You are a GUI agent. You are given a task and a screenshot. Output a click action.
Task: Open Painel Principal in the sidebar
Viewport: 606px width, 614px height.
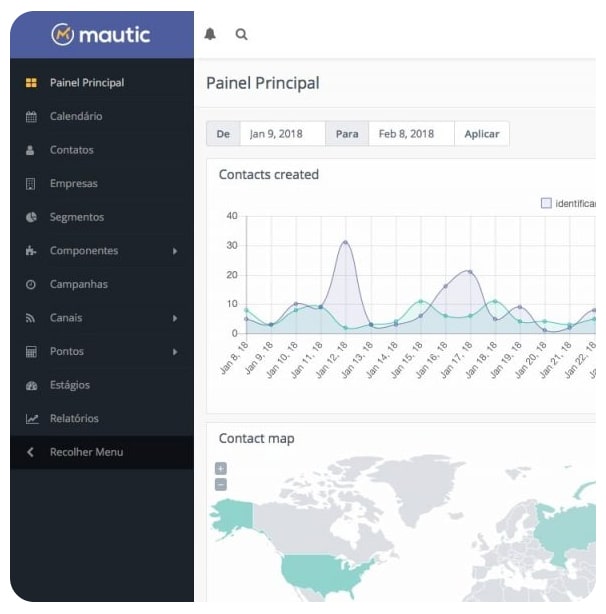87,83
